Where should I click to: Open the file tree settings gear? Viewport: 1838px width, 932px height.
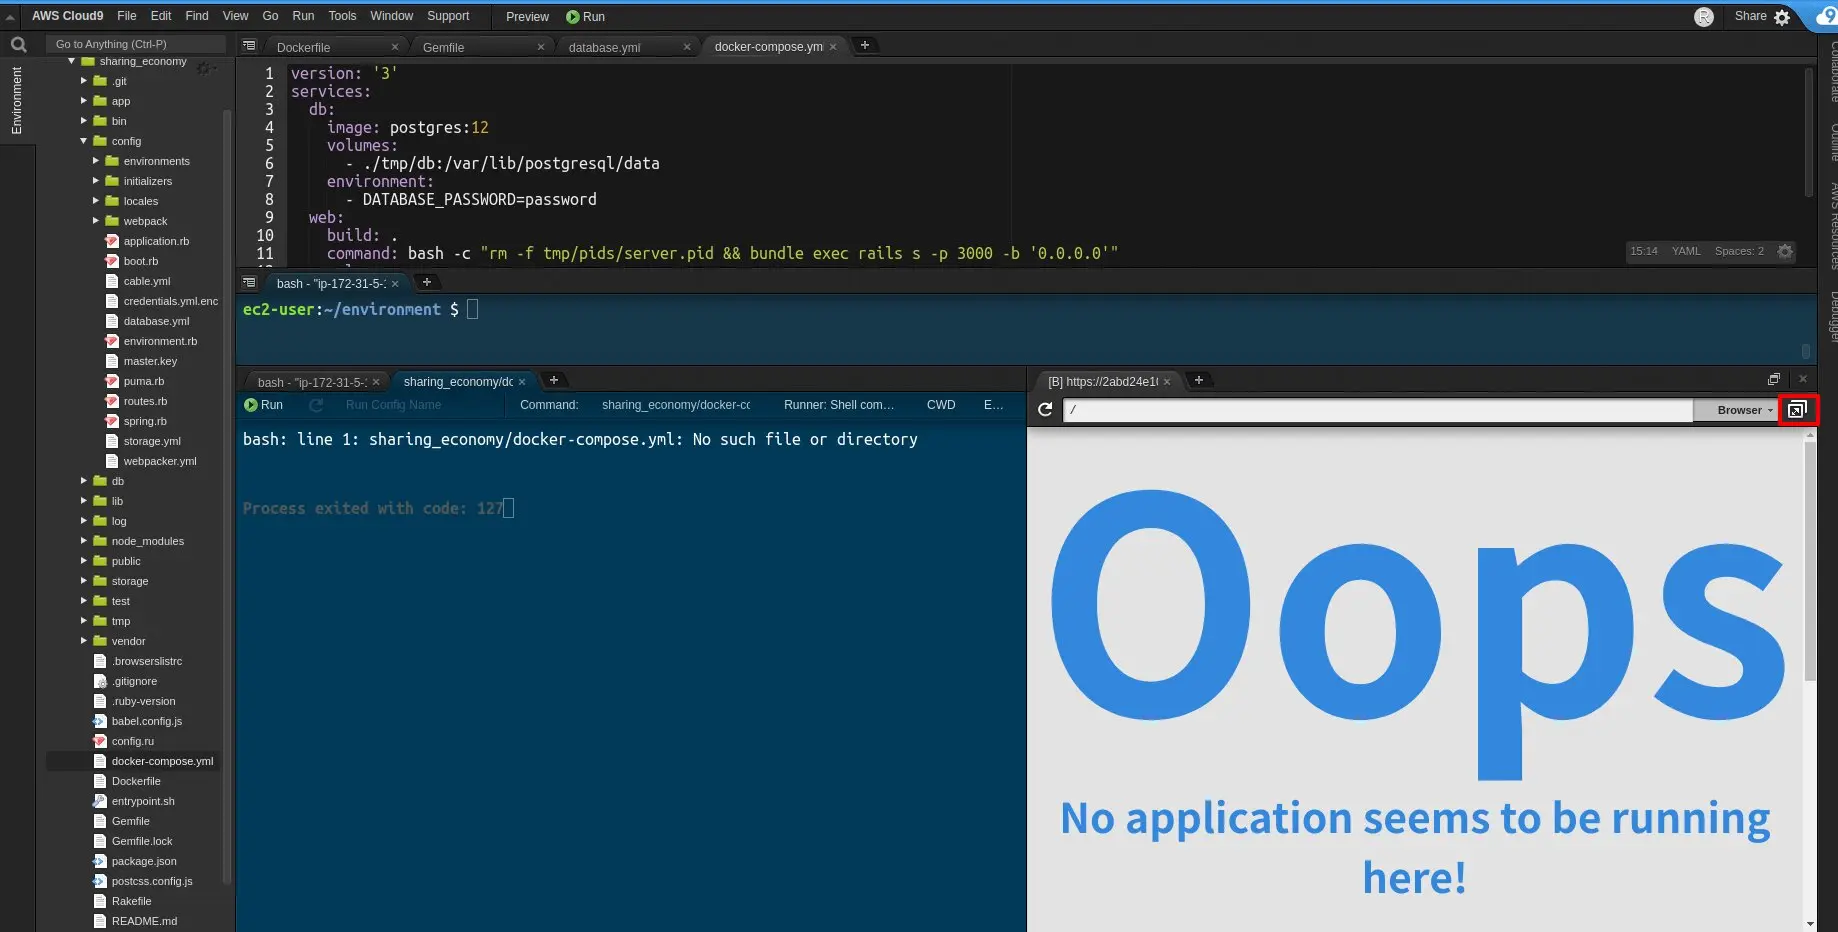(x=204, y=67)
